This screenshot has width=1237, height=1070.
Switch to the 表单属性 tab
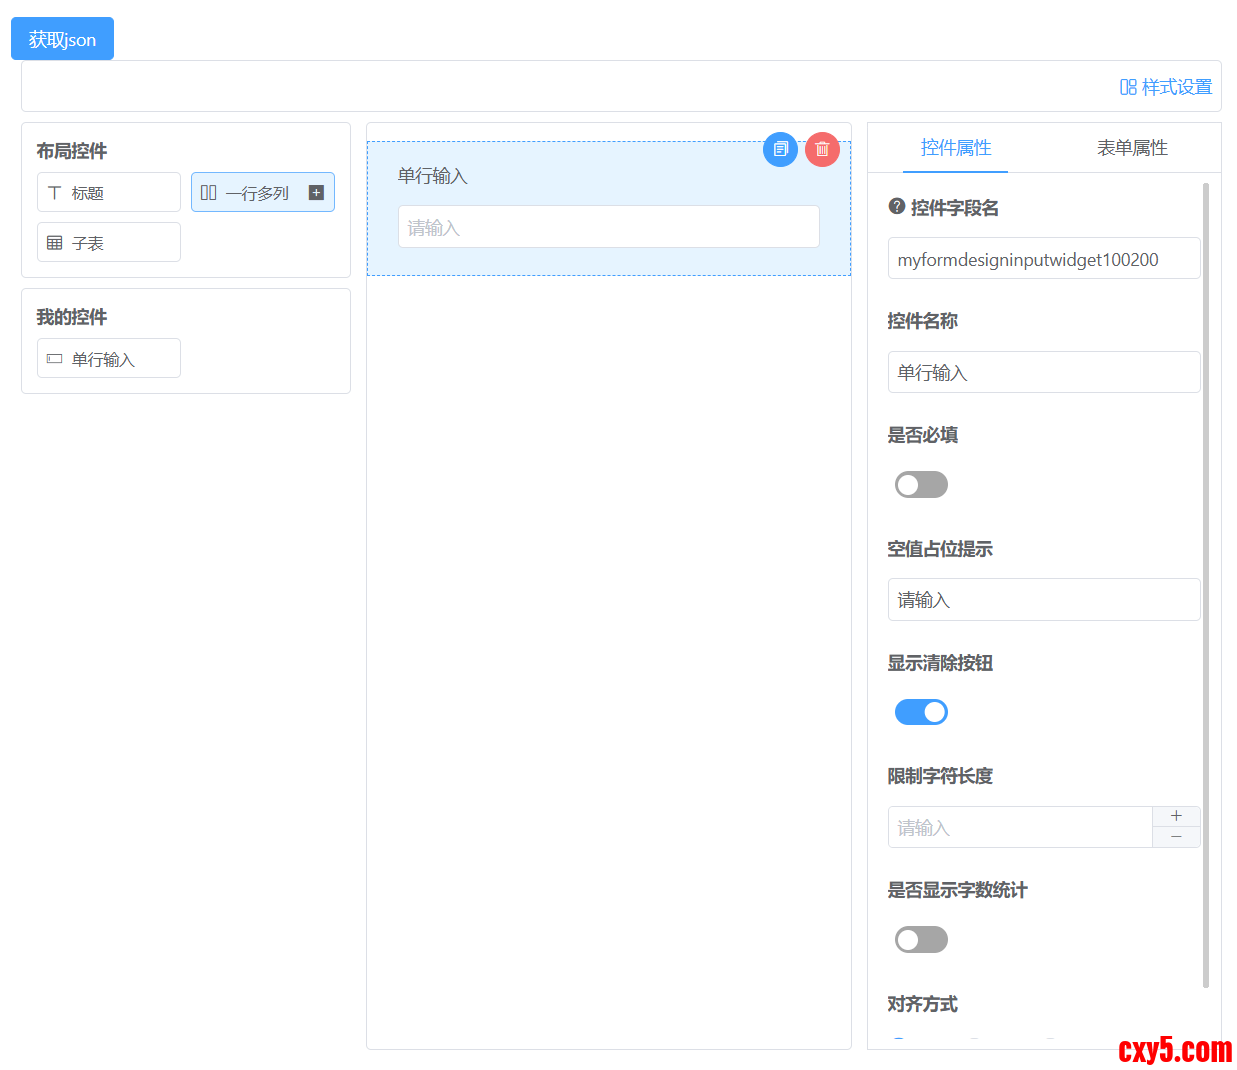[1132, 148]
